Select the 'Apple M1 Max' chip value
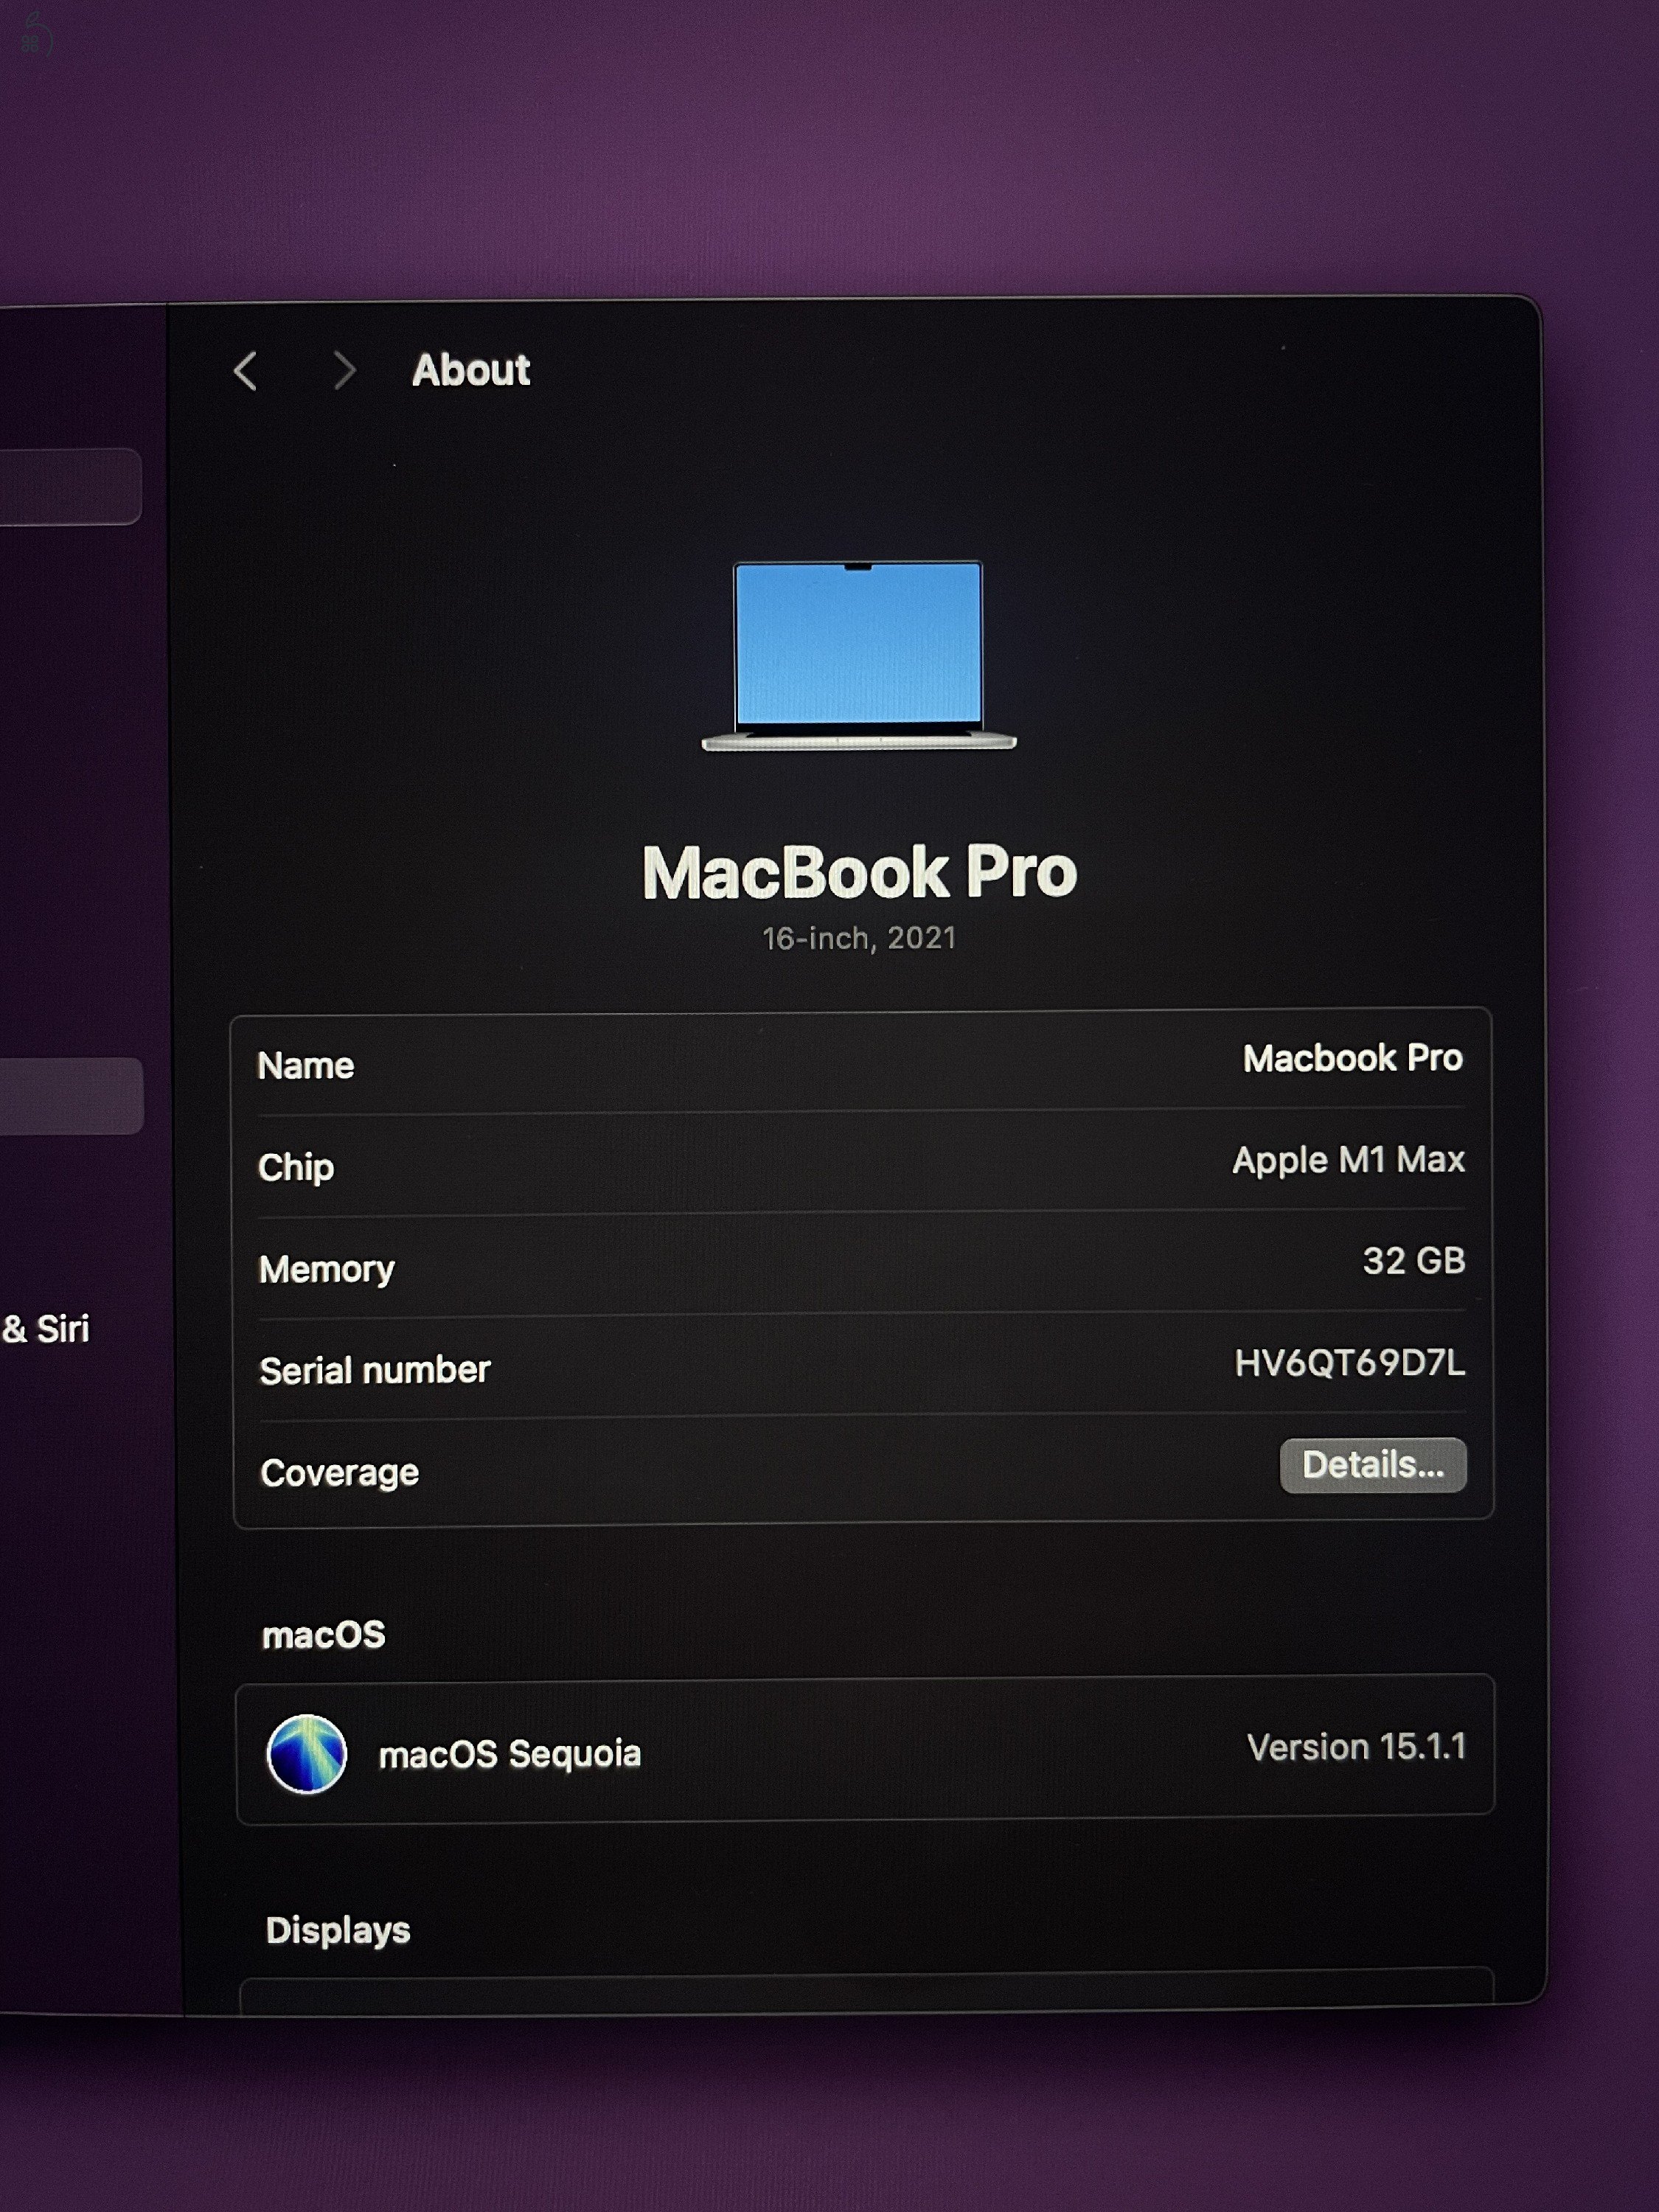 coord(1348,1160)
